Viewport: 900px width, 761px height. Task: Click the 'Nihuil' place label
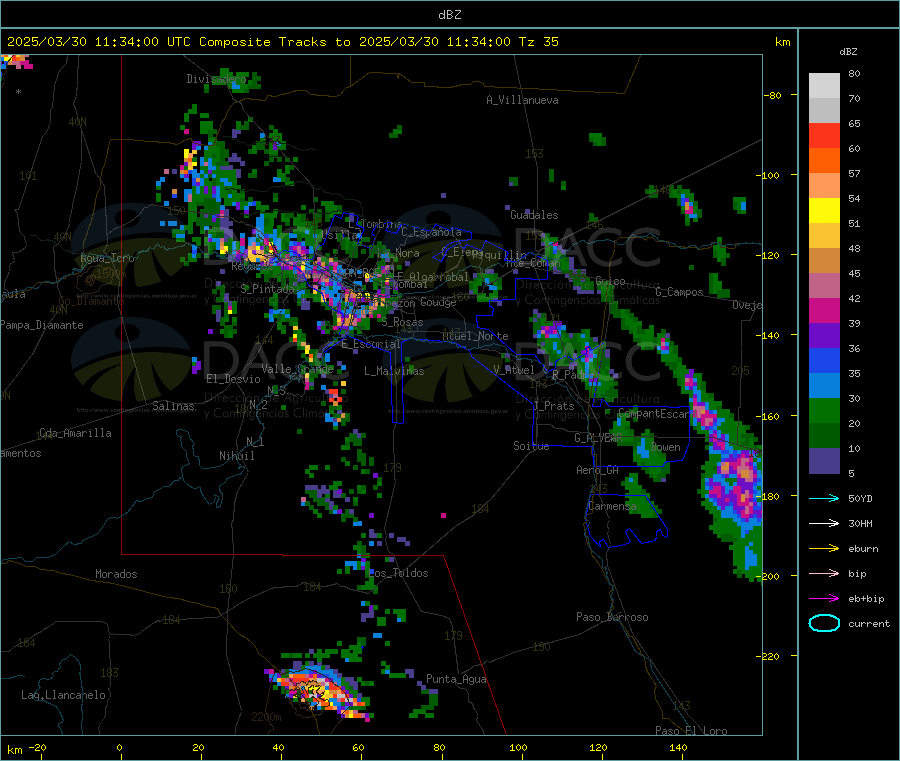pos(237,456)
